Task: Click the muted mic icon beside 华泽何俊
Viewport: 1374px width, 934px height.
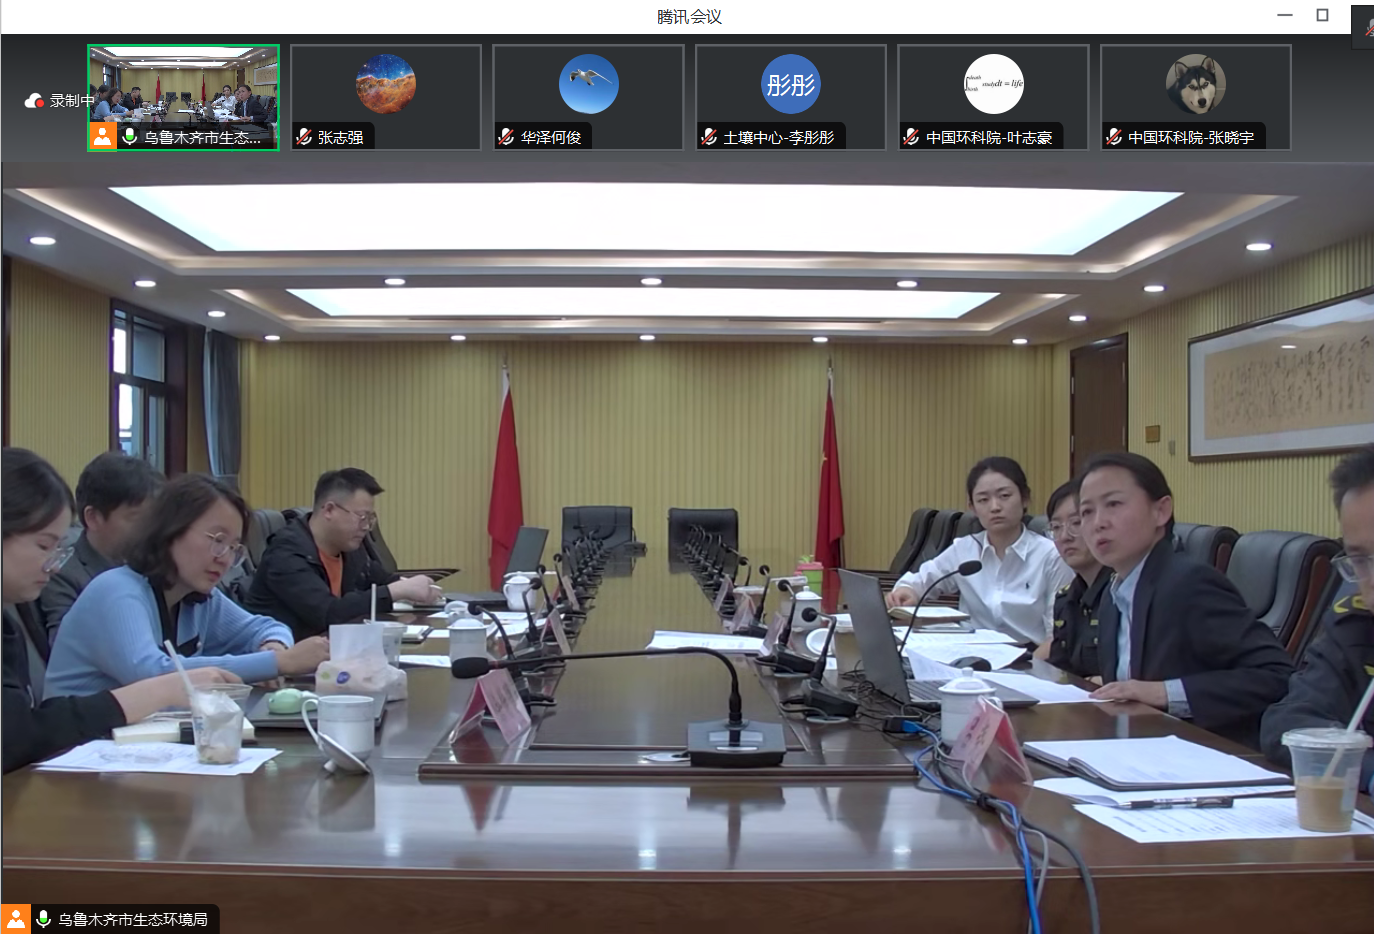Action: point(507,135)
